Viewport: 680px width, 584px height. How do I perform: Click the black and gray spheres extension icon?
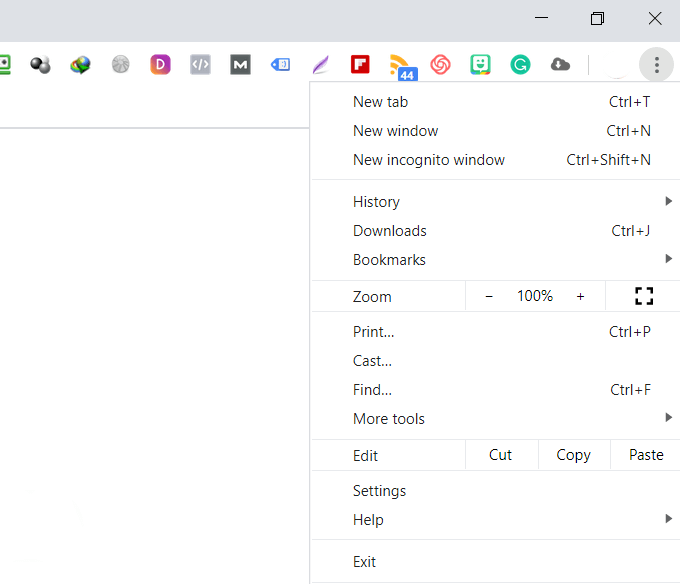pyautogui.click(x=40, y=65)
